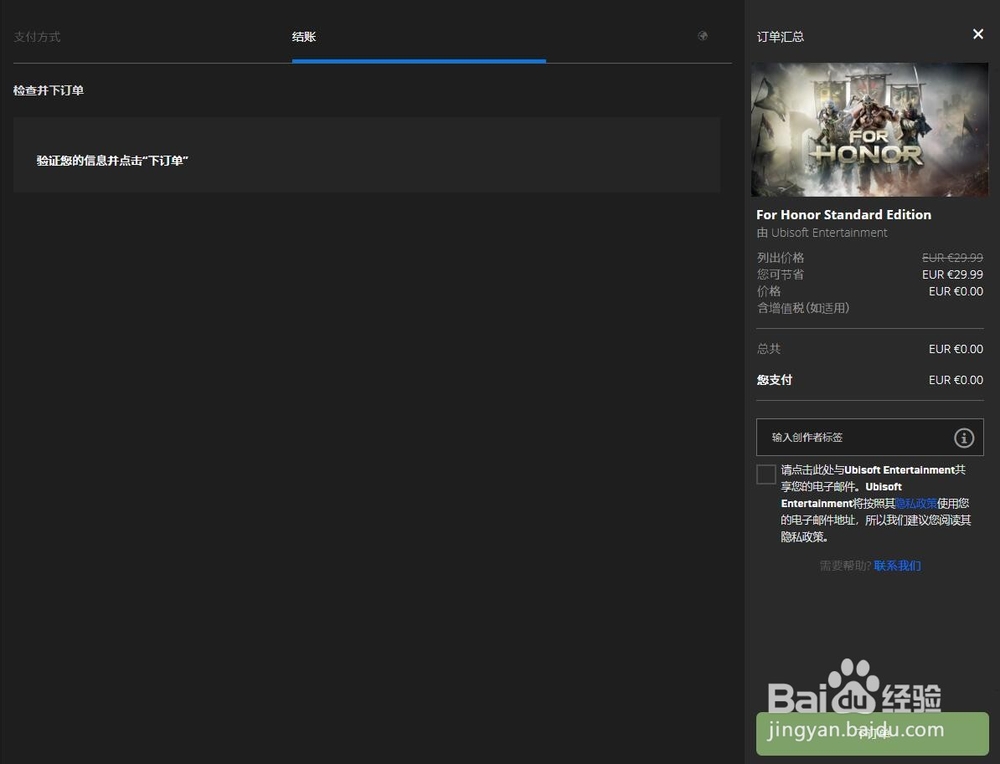The height and width of the screenshot is (764, 1000).
Task: Click the creator tag info icon
Action: [x=964, y=437]
